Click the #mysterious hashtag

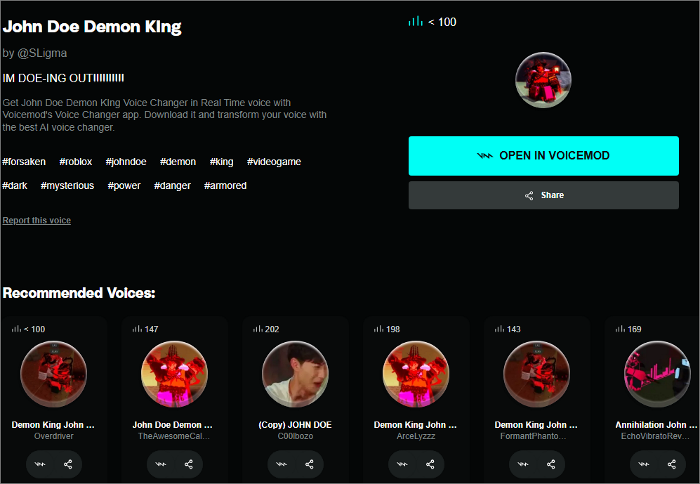click(67, 186)
